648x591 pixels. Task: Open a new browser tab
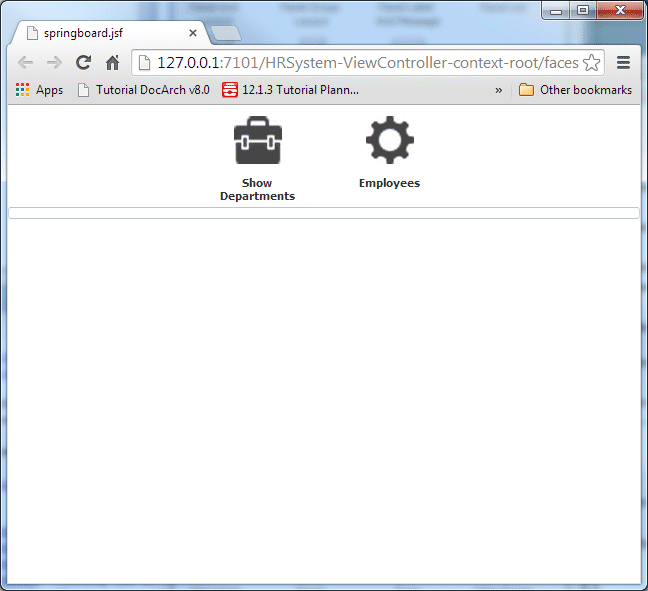tap(226, 33)
